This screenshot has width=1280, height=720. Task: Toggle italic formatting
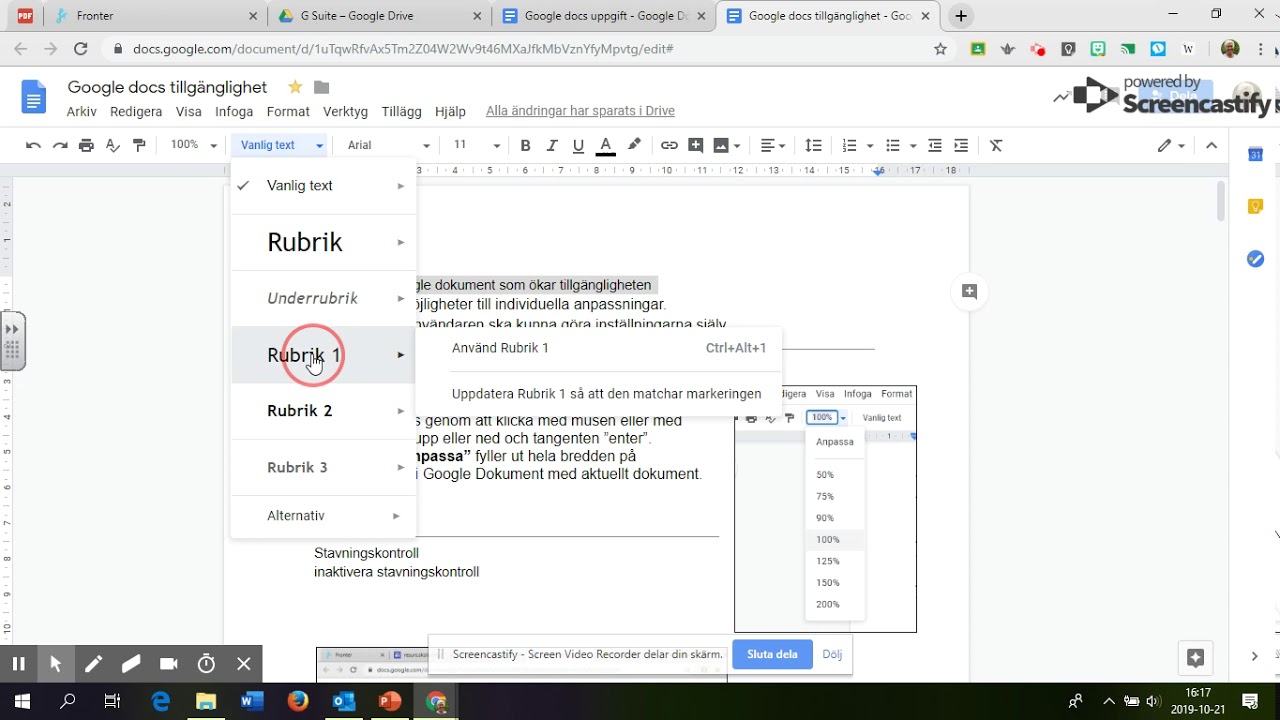point(552,145)
